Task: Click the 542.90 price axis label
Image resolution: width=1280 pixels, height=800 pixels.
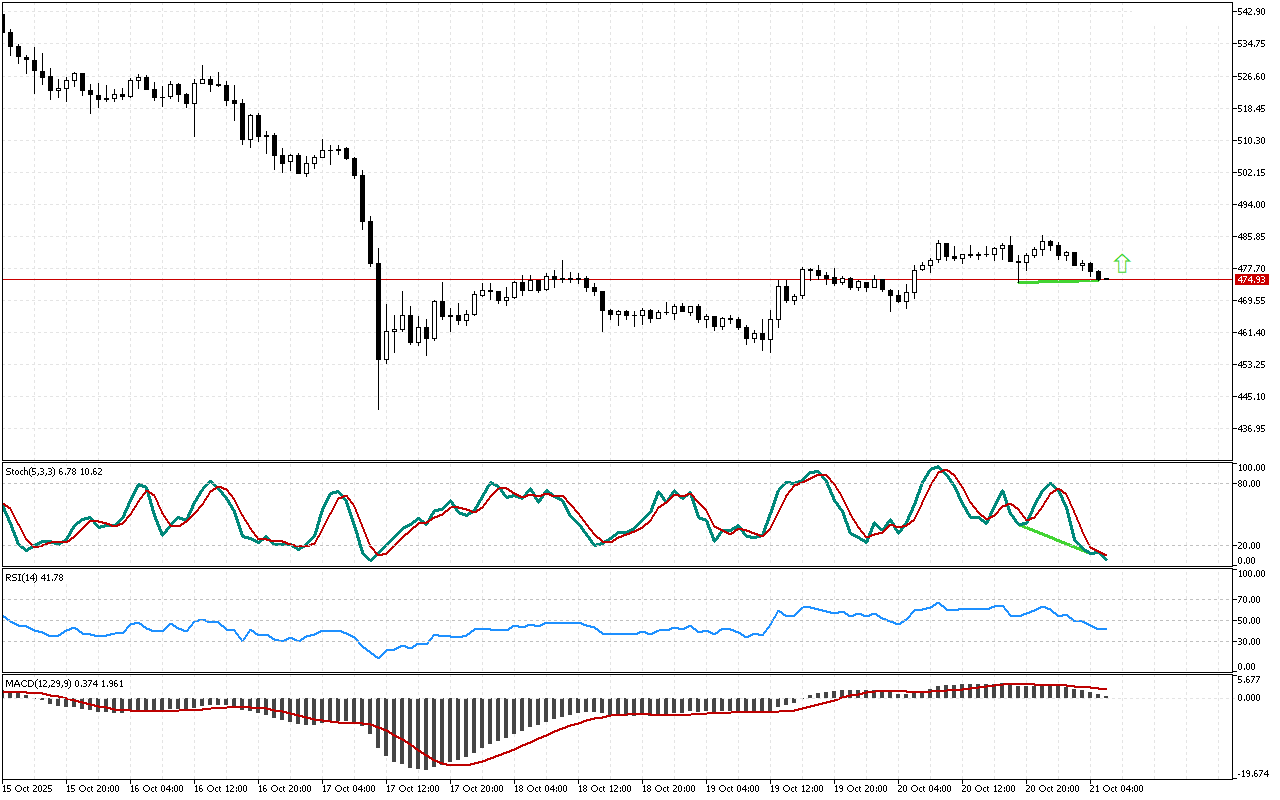Action: click(x=1252, y=12)
